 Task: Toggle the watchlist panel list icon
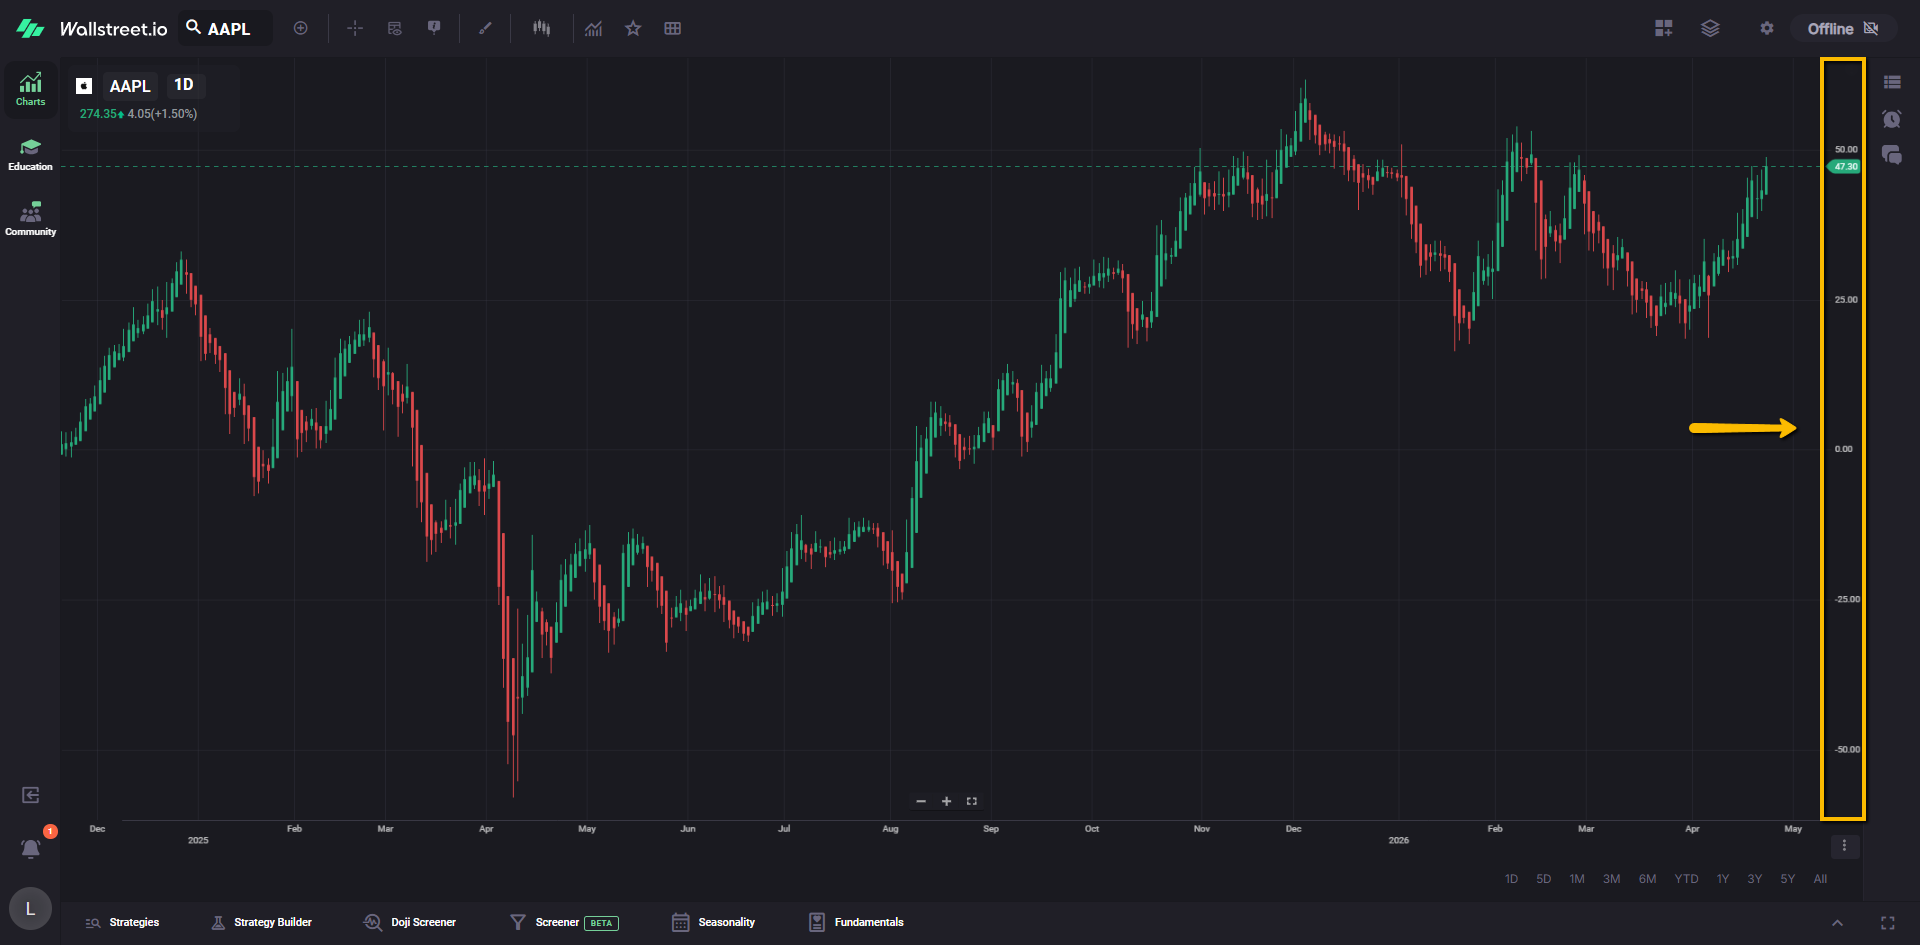[x=1891, y=83]
